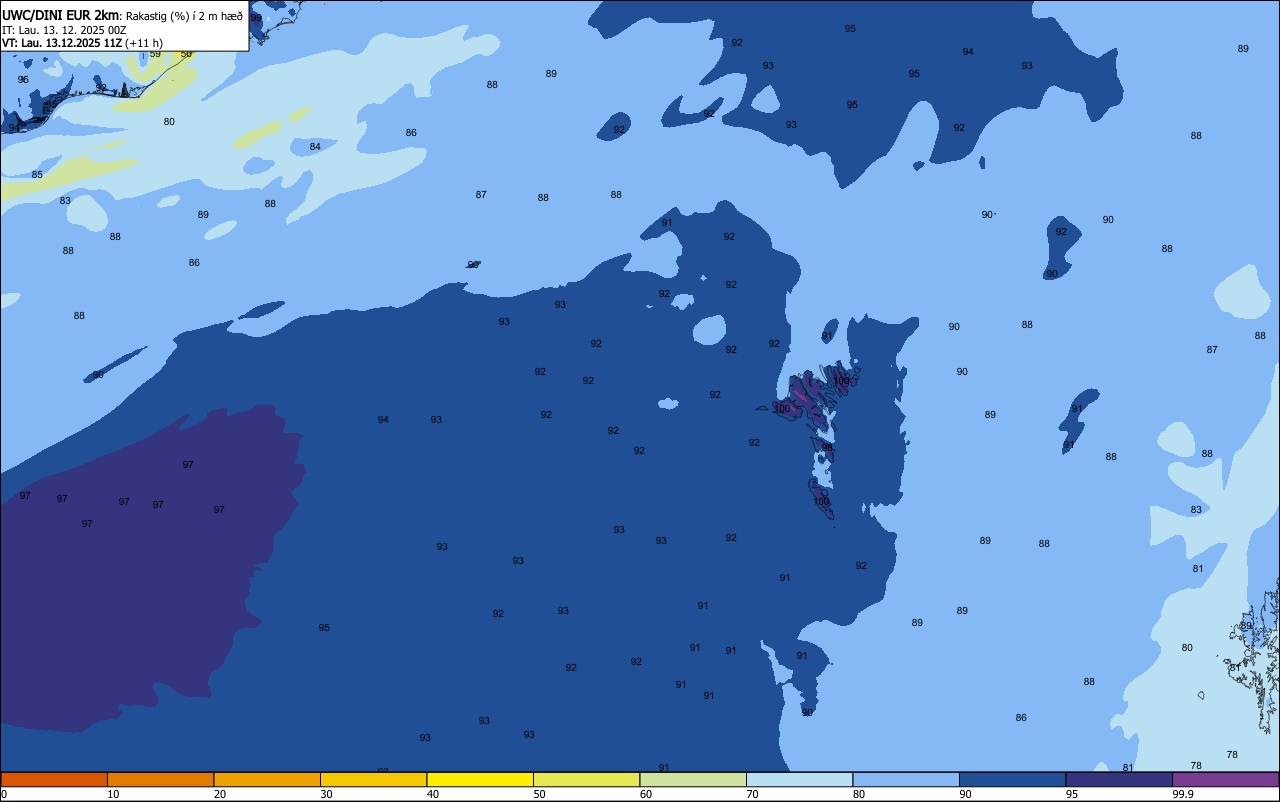Image resolution: width=1280 pixels, height=802 pixels.
Task: Click the 'Rakastig (%) í 2 m hæð' label
Action: coord(184,16)
